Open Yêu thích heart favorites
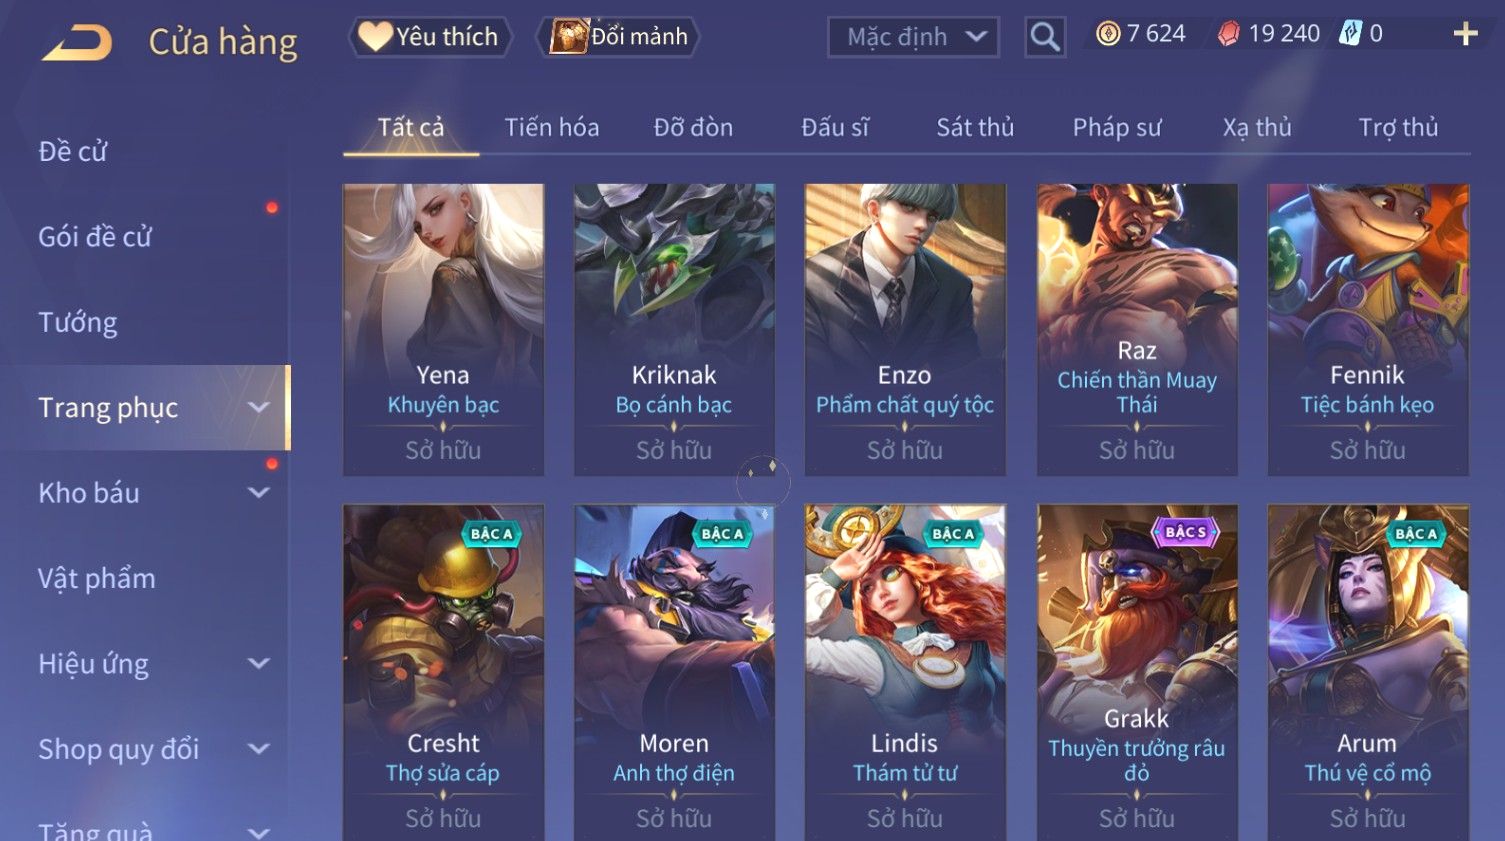Image resolution: width=1505 pixels, height=841 pixels. click(x=430, y=37)
